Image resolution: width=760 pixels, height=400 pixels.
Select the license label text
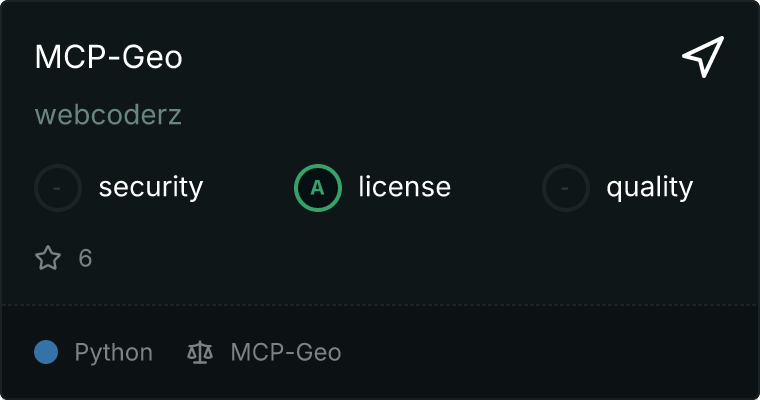tap(404, 187)
